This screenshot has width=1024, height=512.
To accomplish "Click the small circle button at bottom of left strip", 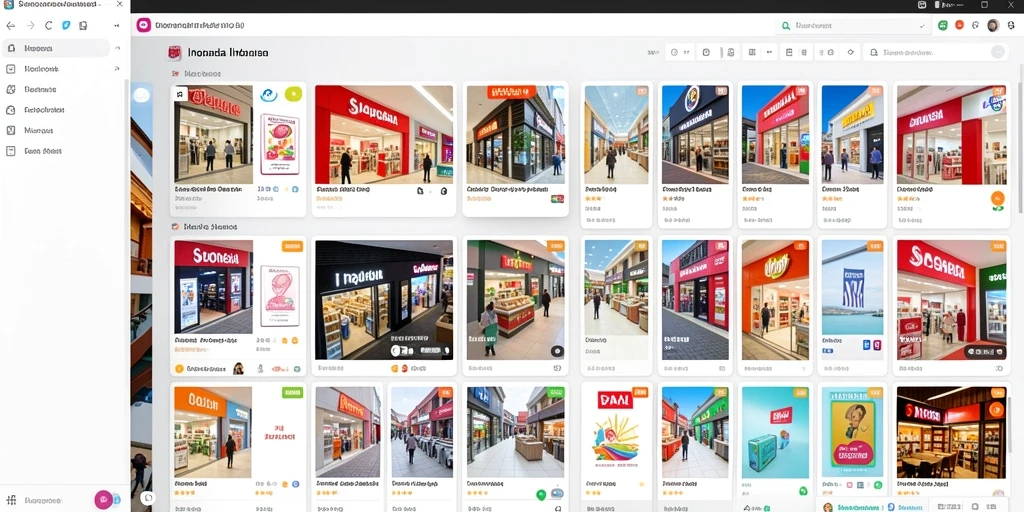I will [x=148, y=498].
